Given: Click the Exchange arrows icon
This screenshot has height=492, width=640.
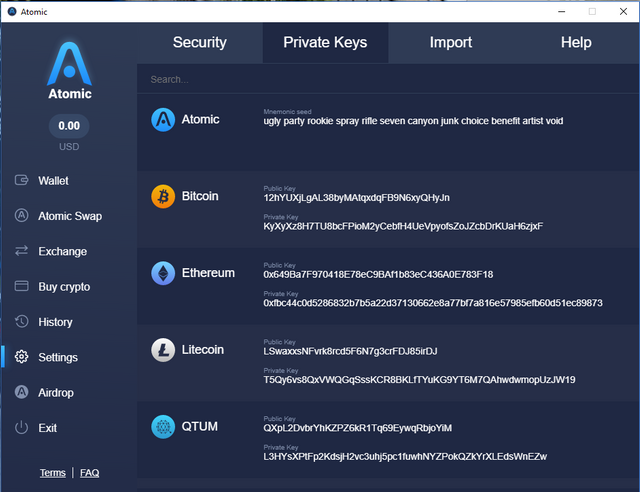Looking at the screenshot, I should coord(22,251).
